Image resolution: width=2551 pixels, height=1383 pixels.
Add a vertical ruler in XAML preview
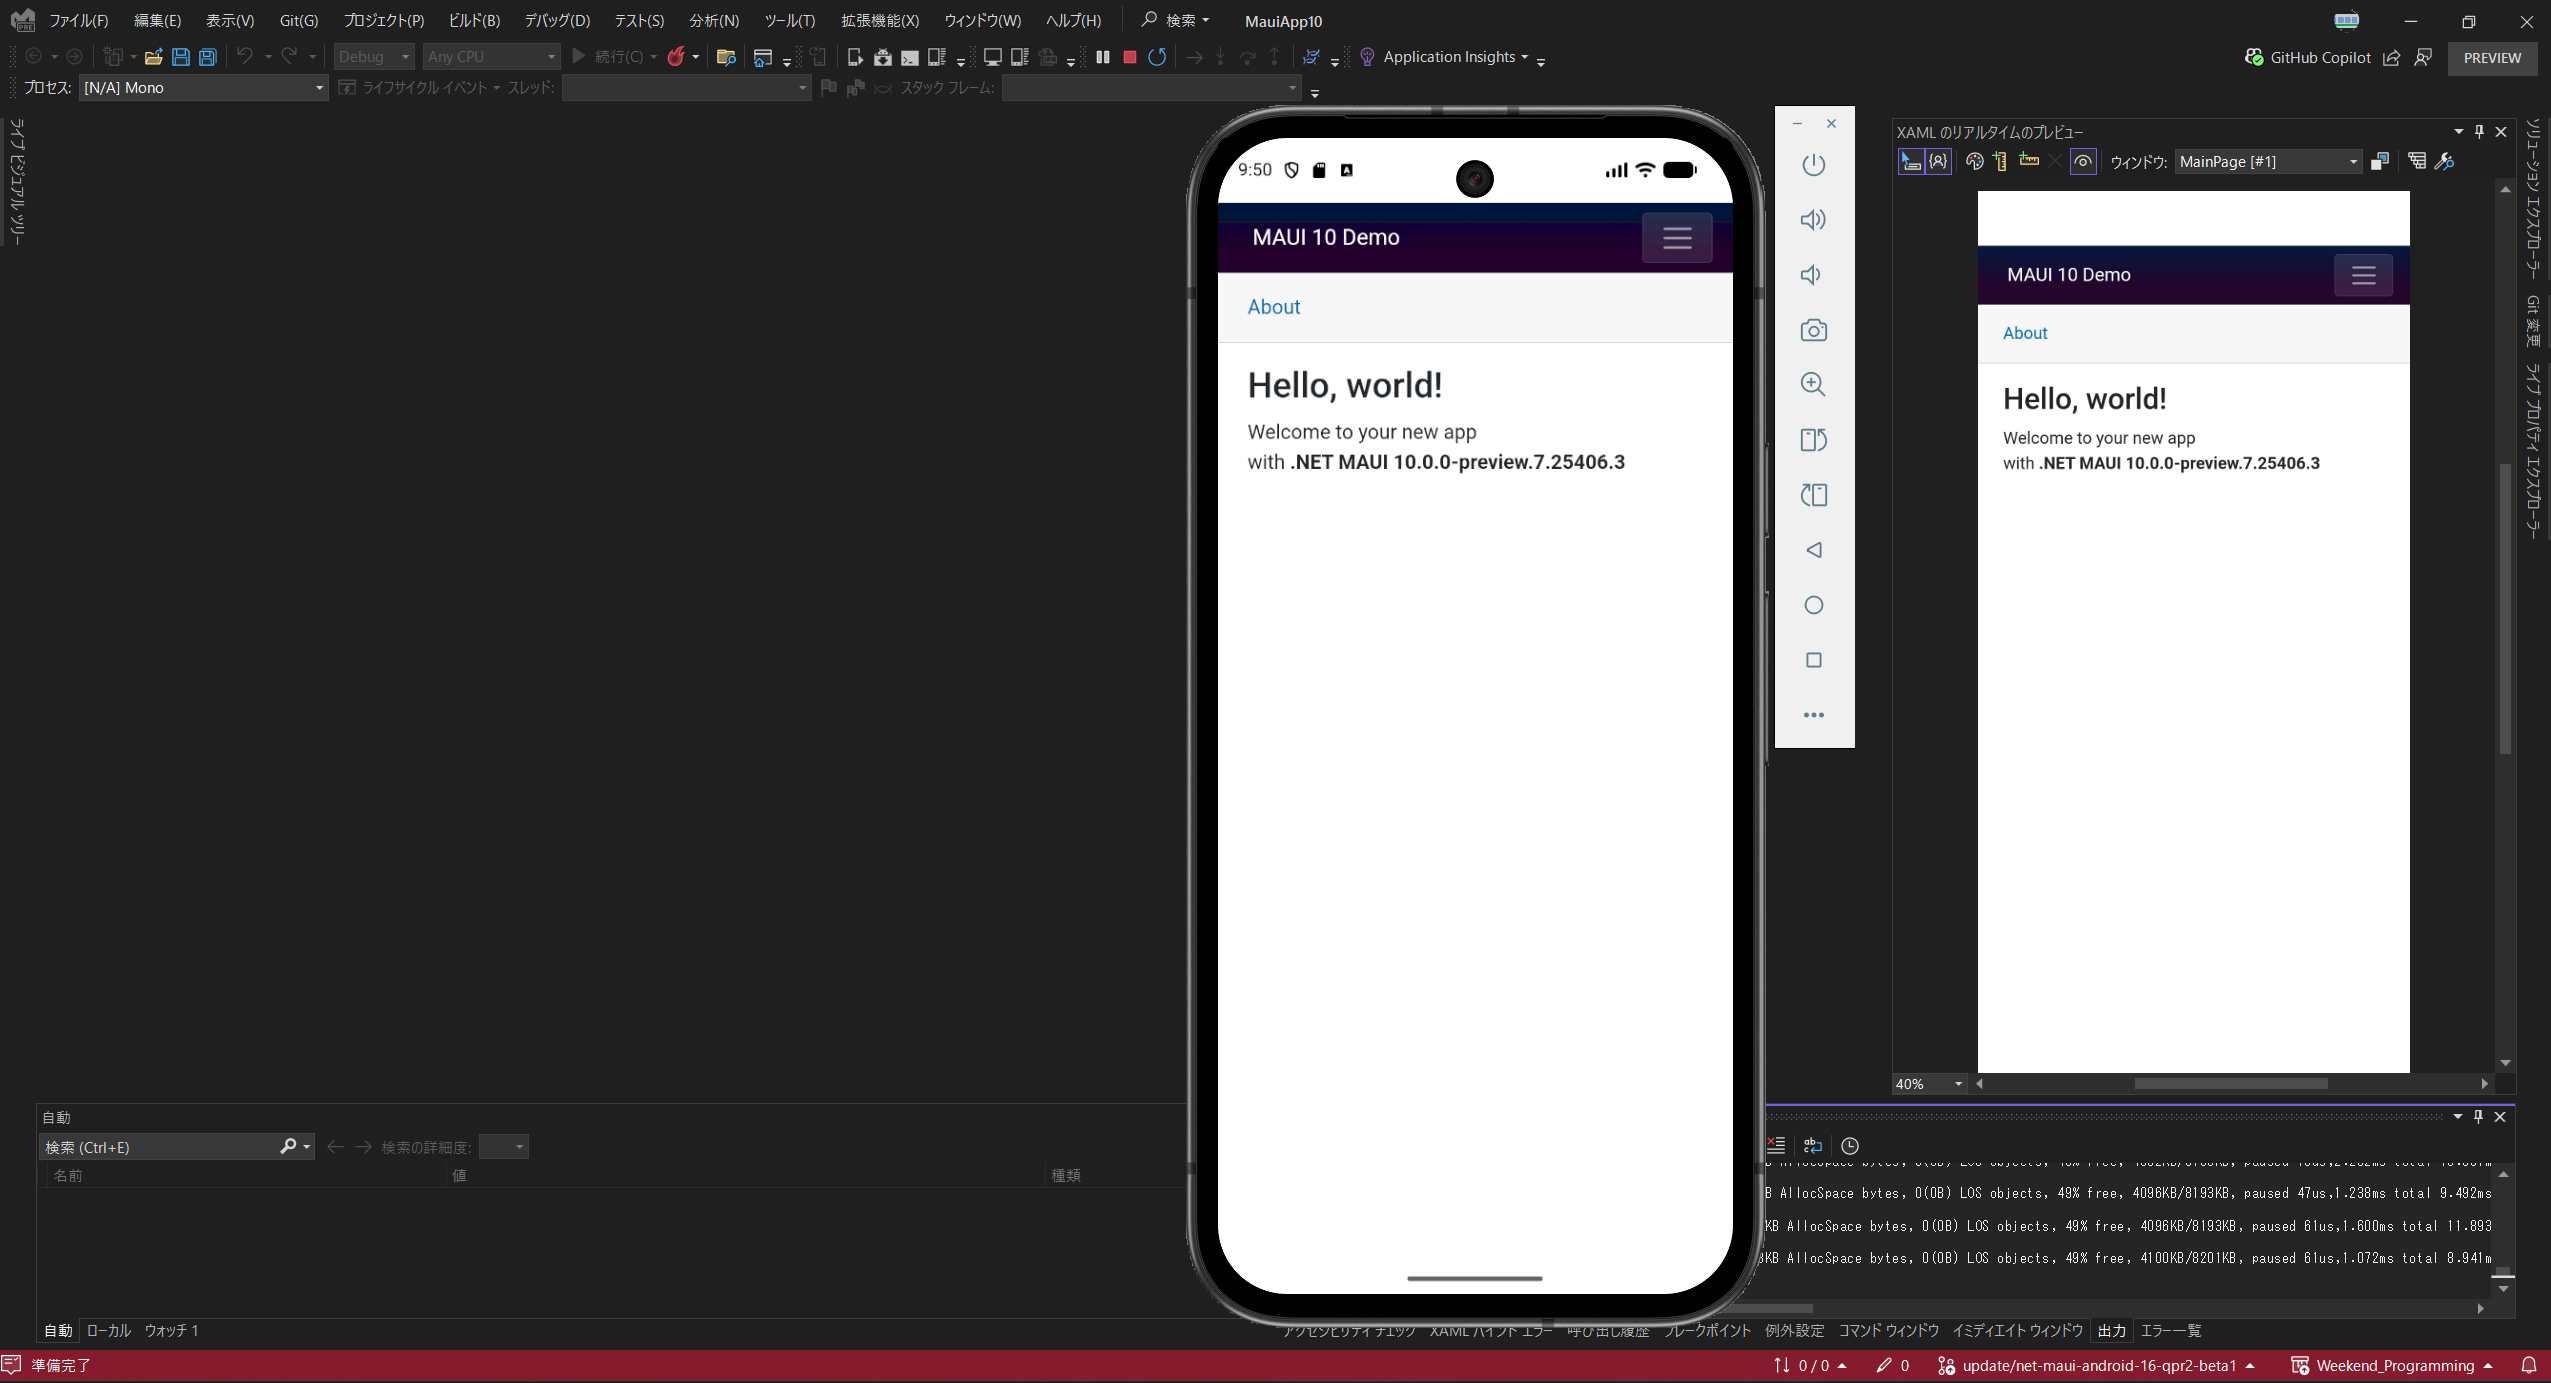tap(2000, 161)
